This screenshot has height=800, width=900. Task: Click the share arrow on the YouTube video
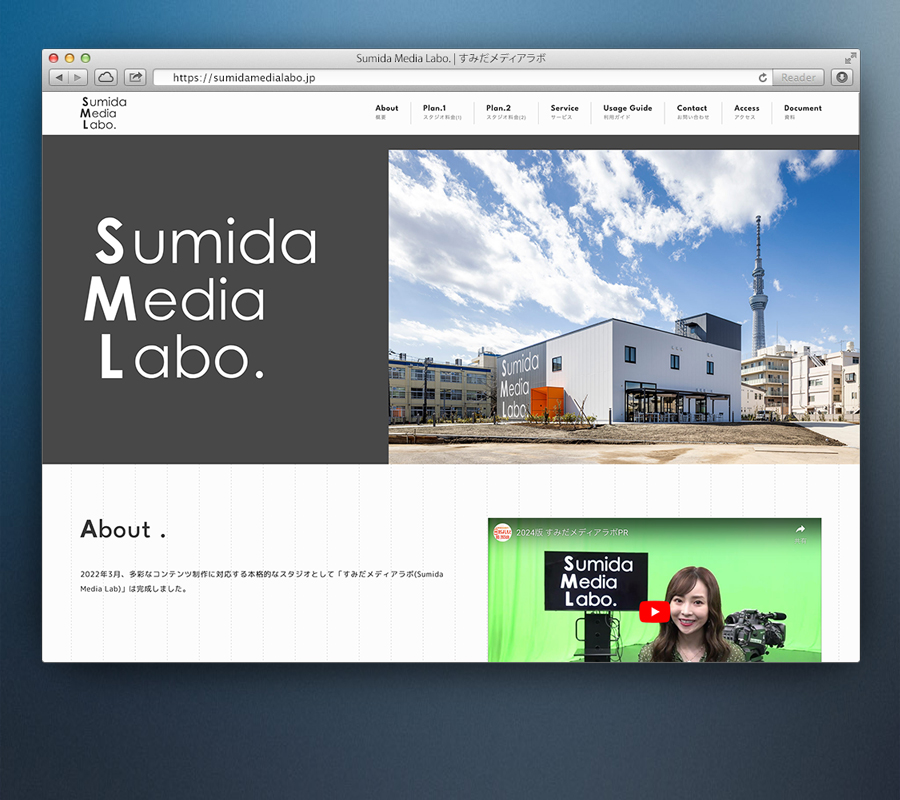point(800,531)
